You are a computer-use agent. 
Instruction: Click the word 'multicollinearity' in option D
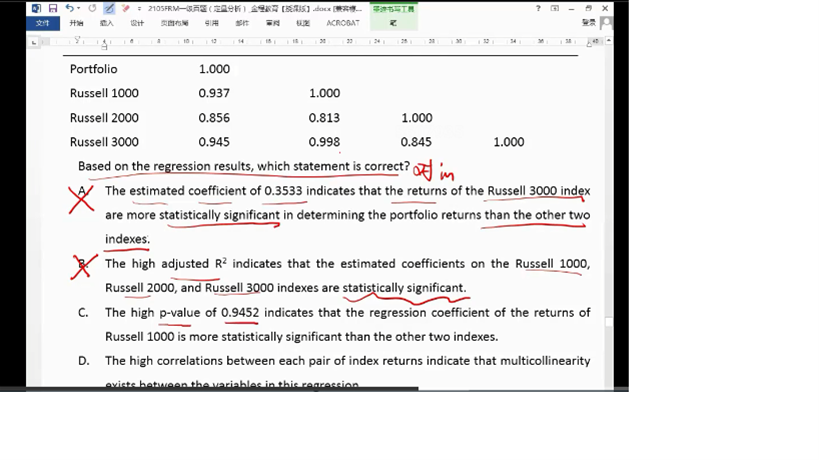click(x=545, y=361)
